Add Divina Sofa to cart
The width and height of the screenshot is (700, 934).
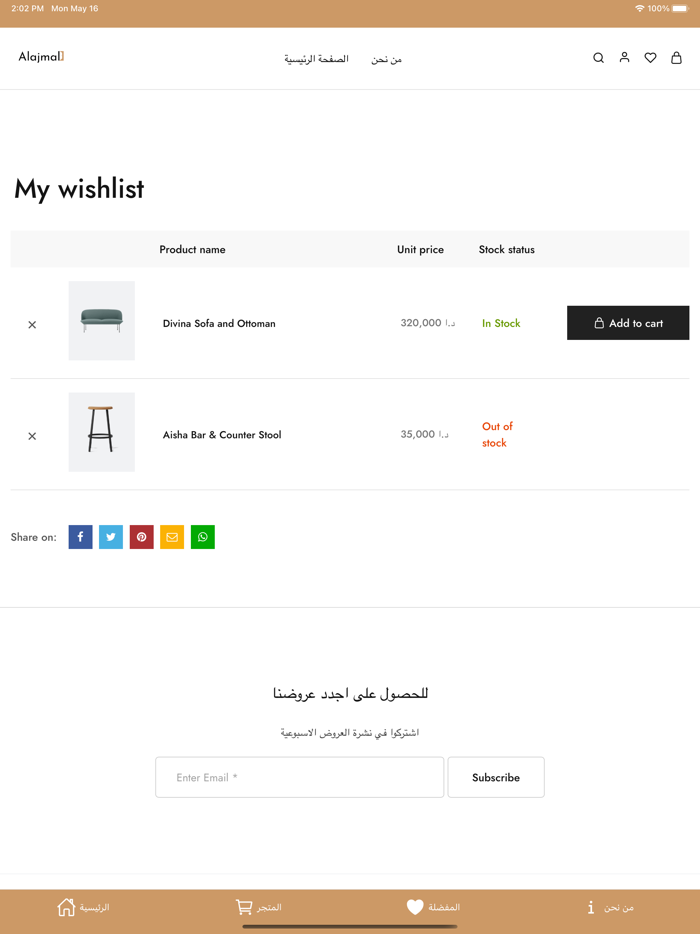coord(628,323)
